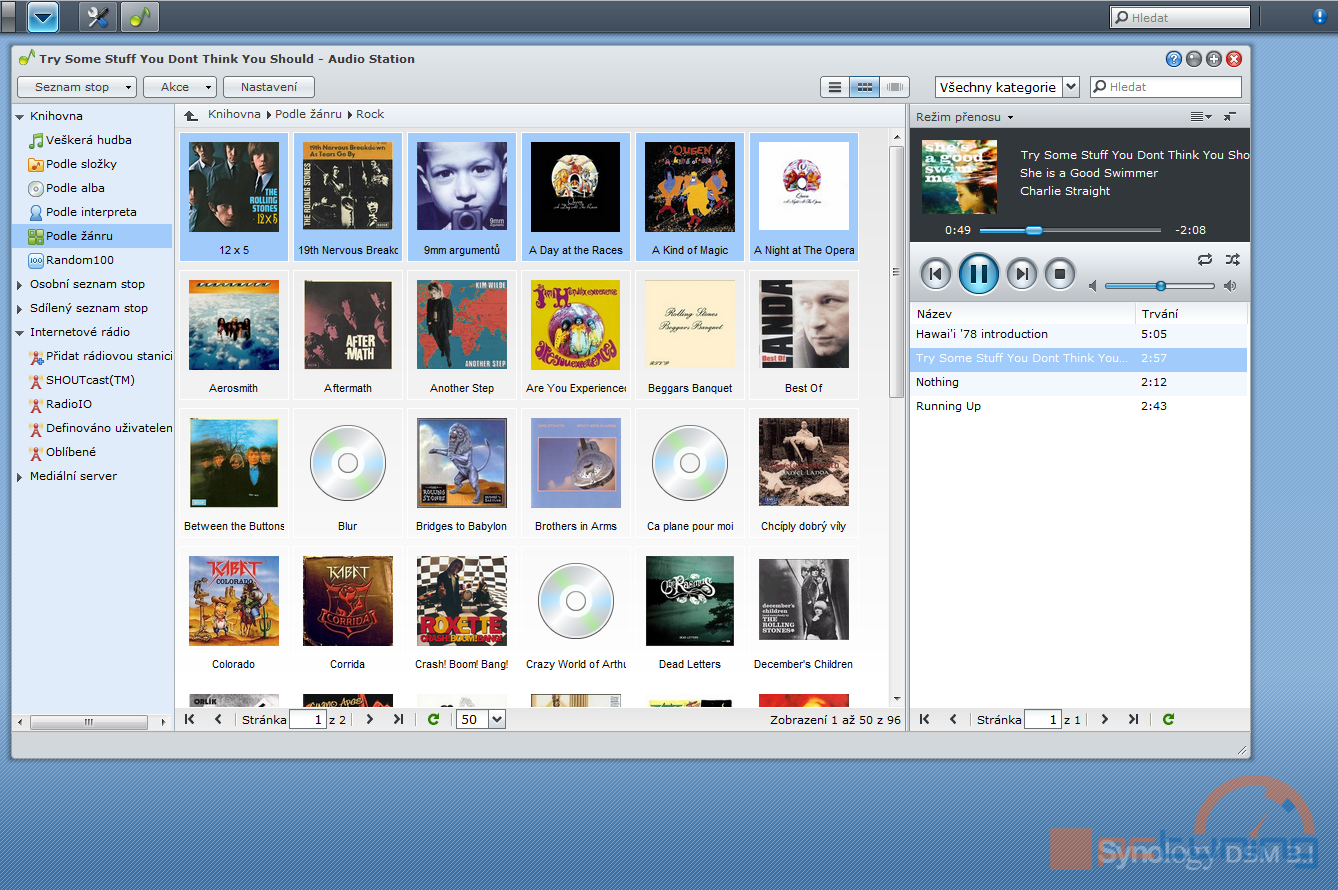Go up one level in the breadcrumb
This screenshot has height=890, width=1338.
(x=190, y=115)
